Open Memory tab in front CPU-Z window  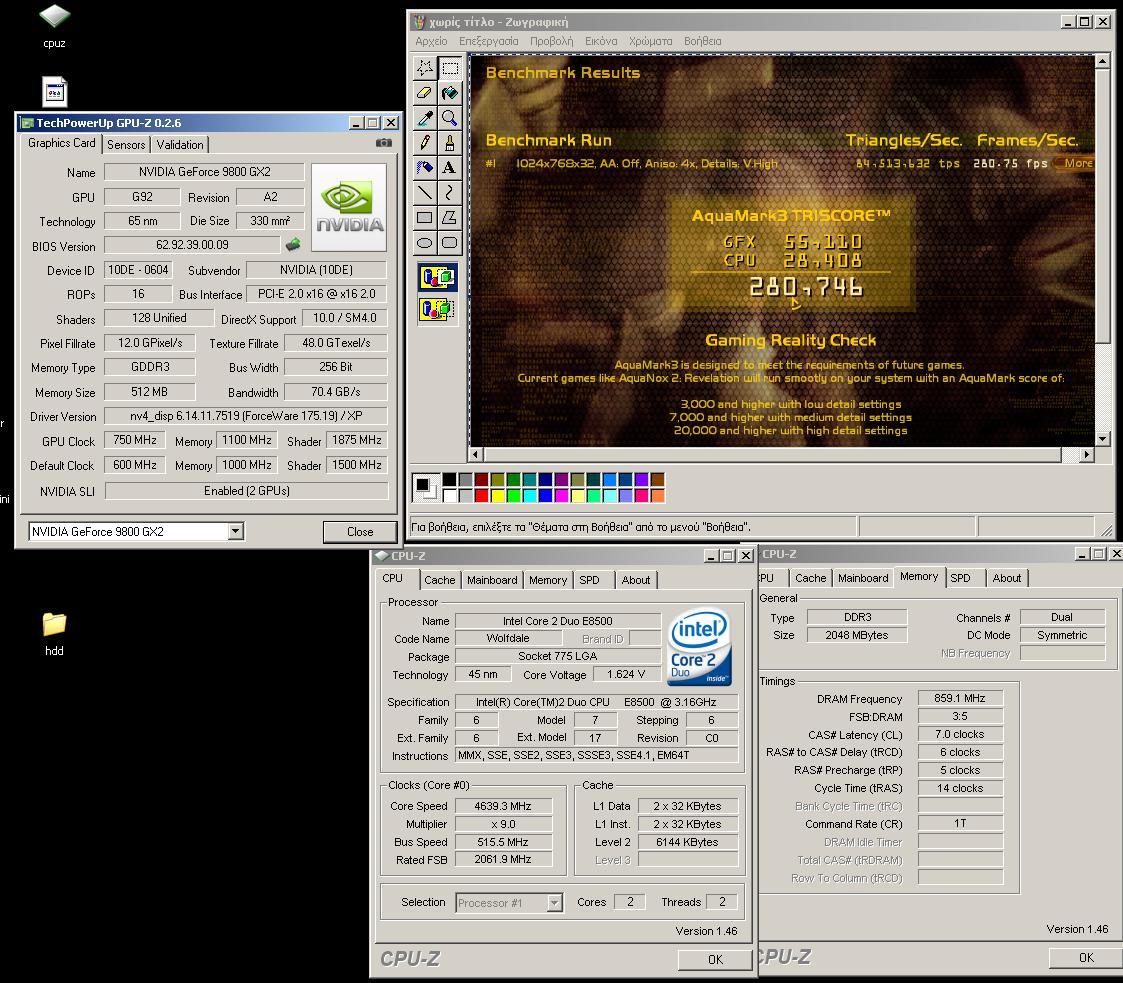point(548,580)
